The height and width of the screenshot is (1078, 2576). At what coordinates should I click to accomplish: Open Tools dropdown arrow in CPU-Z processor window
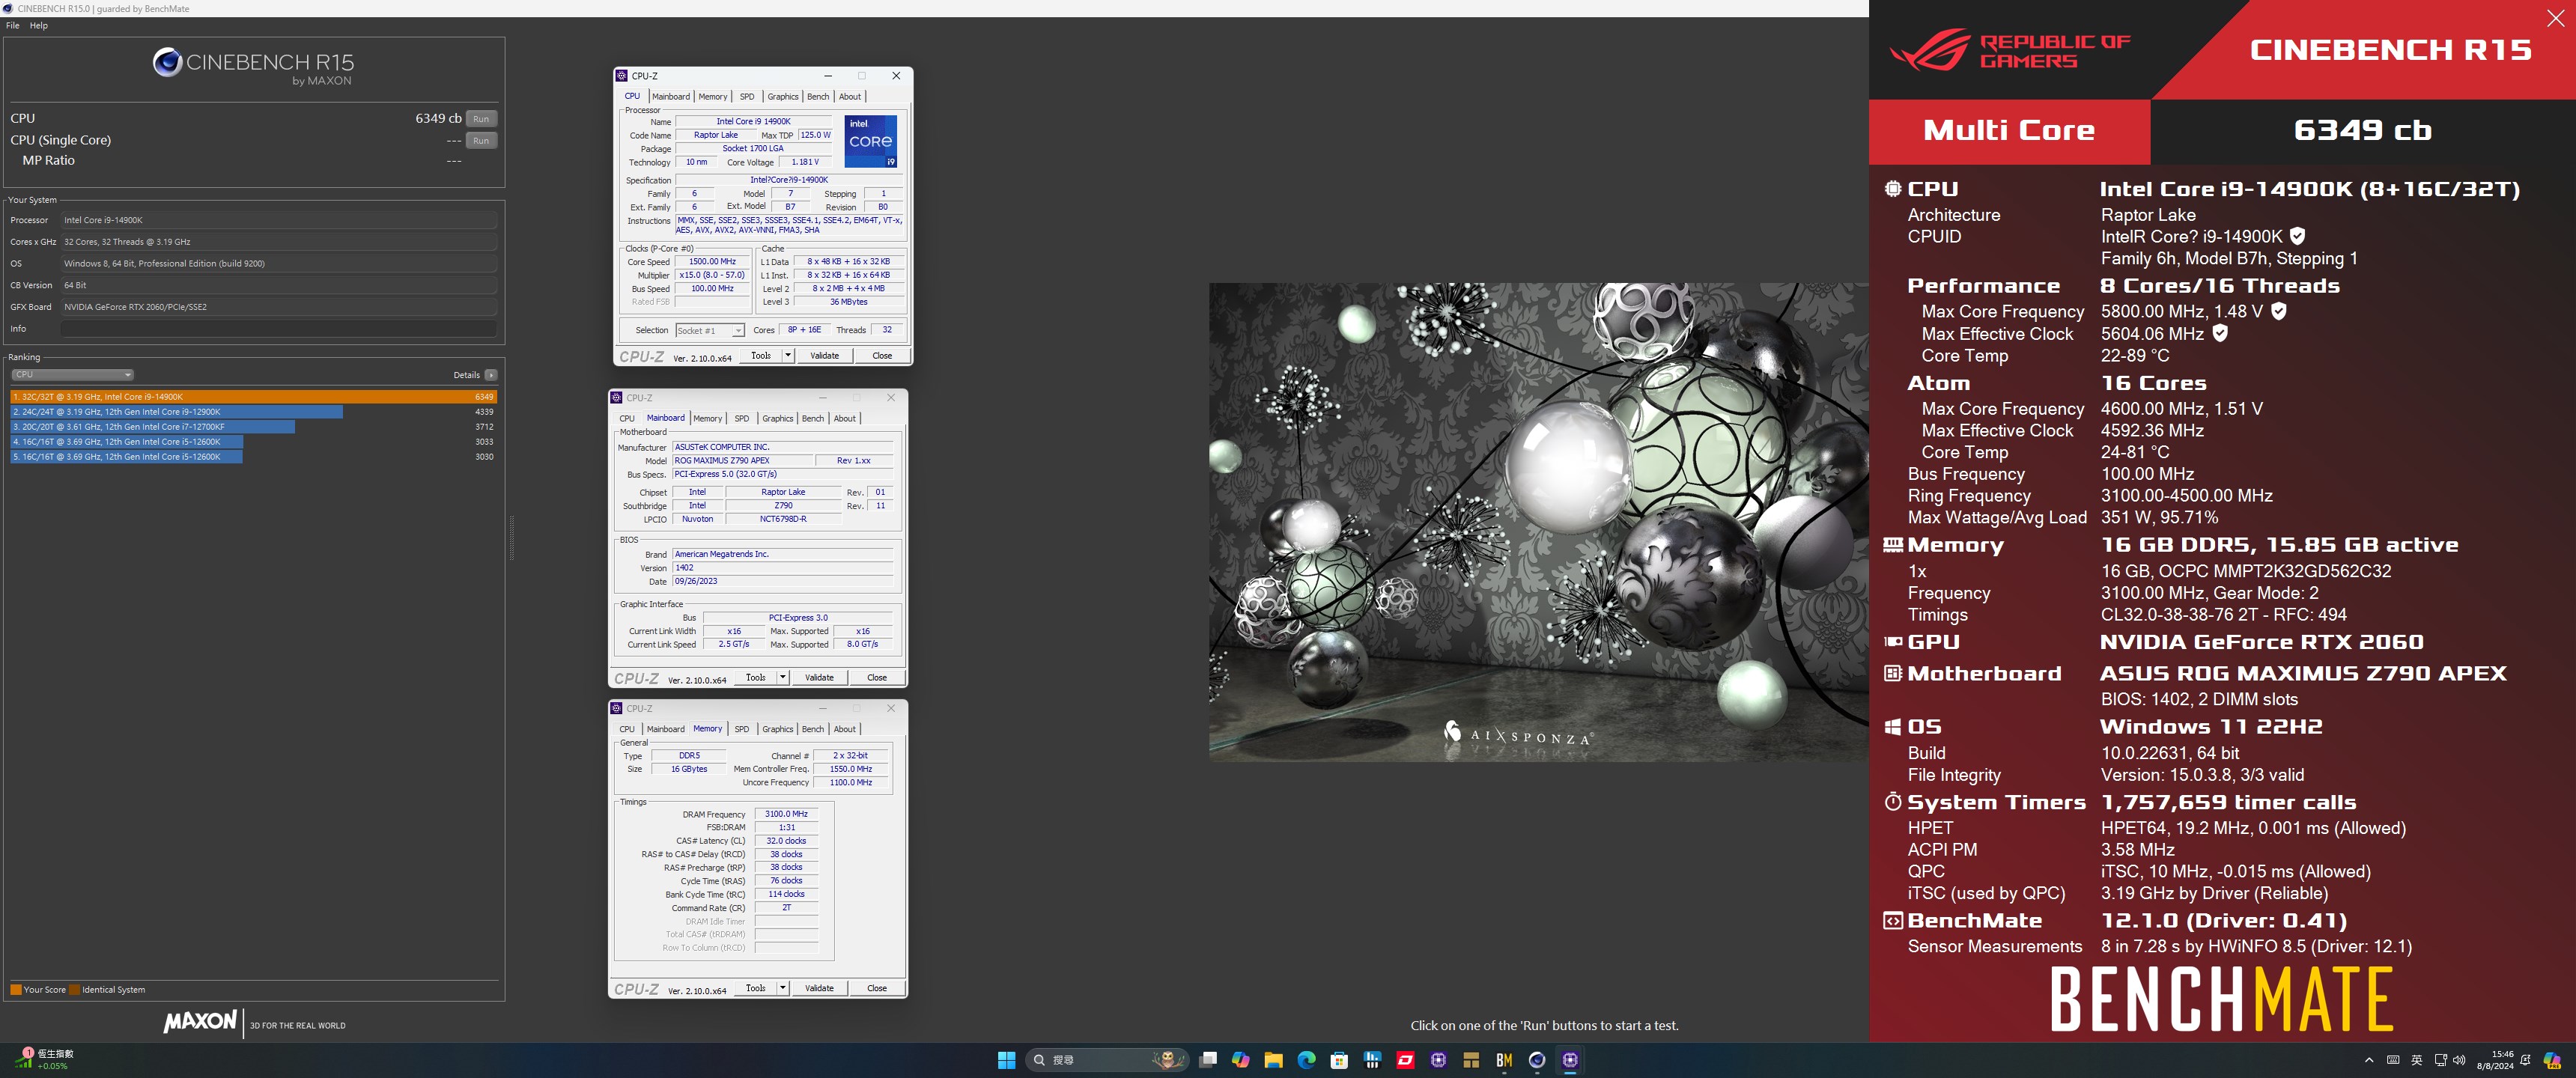click(x=788, y=355)
